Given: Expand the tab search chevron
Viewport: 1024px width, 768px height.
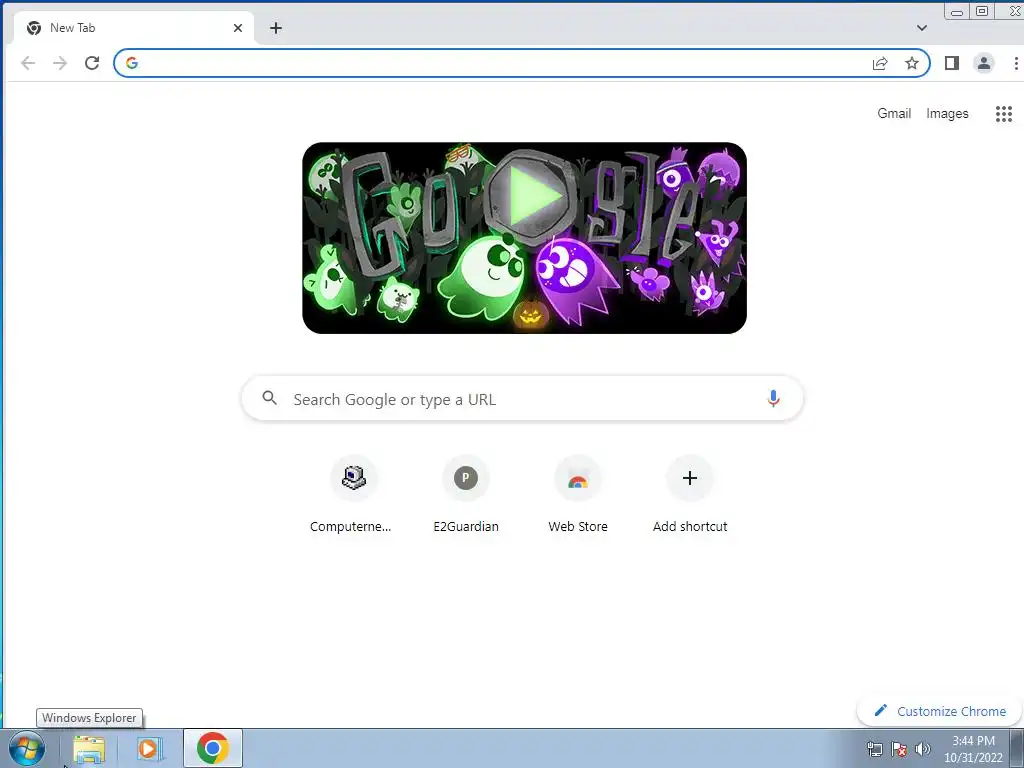Looking at the screenshot, I should coord(921,28).
